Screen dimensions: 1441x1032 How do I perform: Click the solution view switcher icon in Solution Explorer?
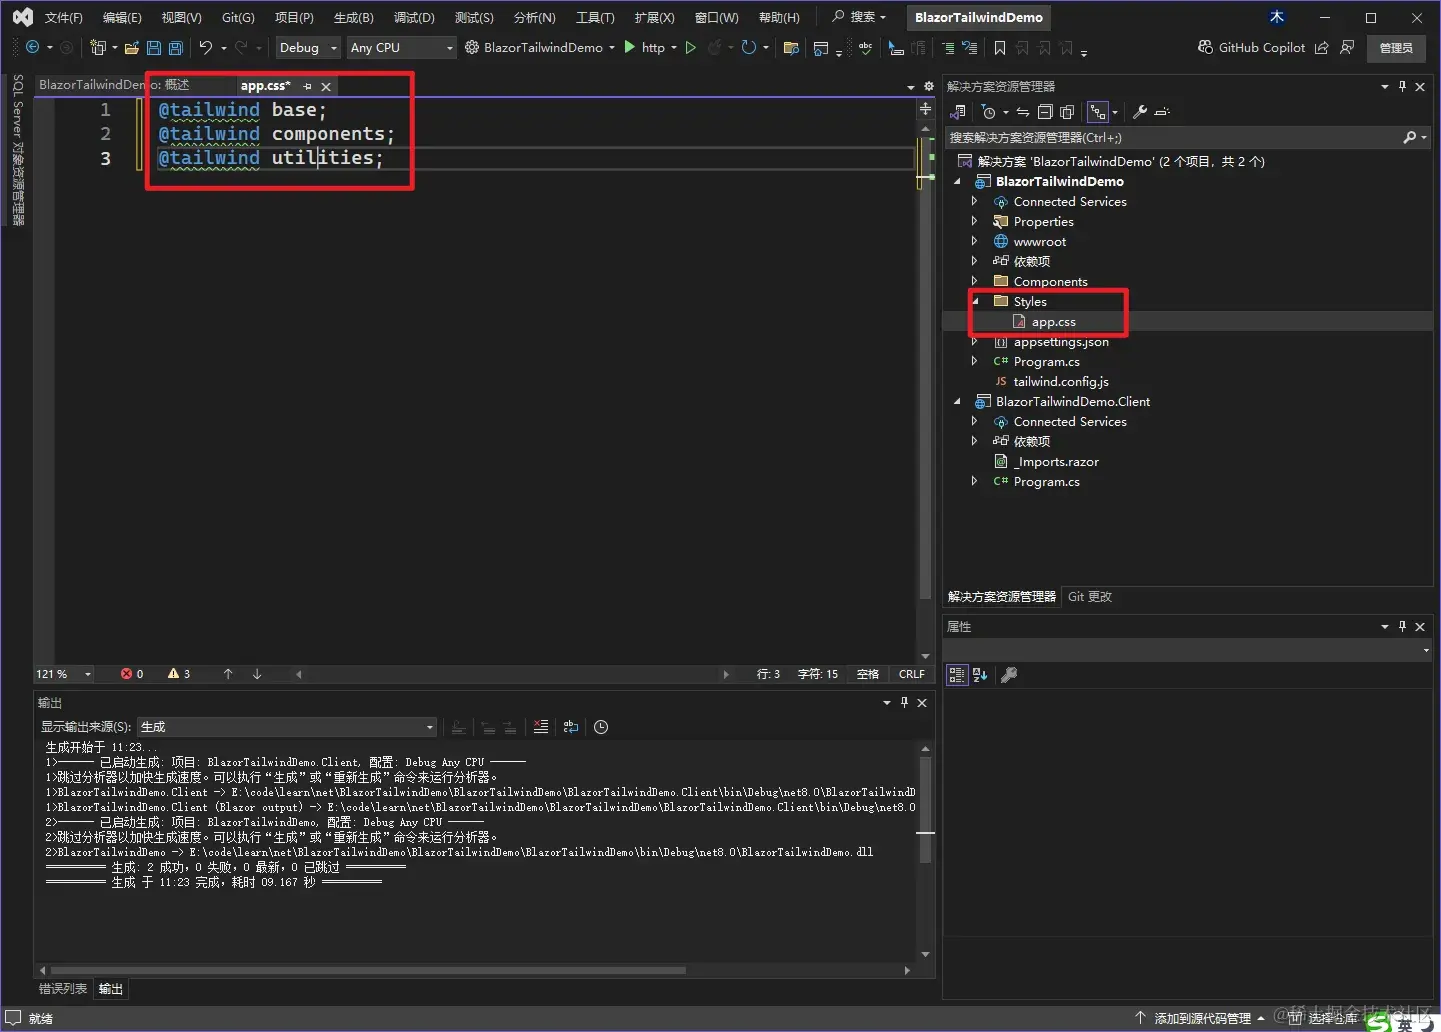(958, 112)
